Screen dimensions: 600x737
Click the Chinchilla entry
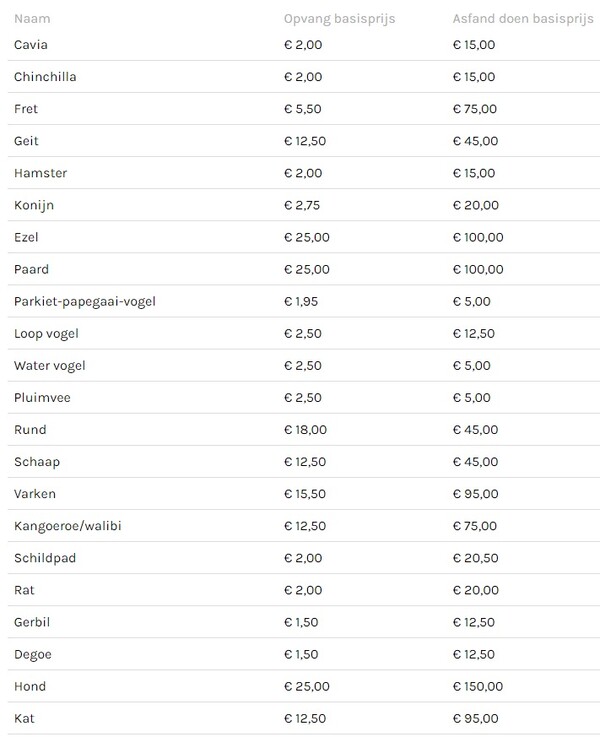tap(45, 77)
